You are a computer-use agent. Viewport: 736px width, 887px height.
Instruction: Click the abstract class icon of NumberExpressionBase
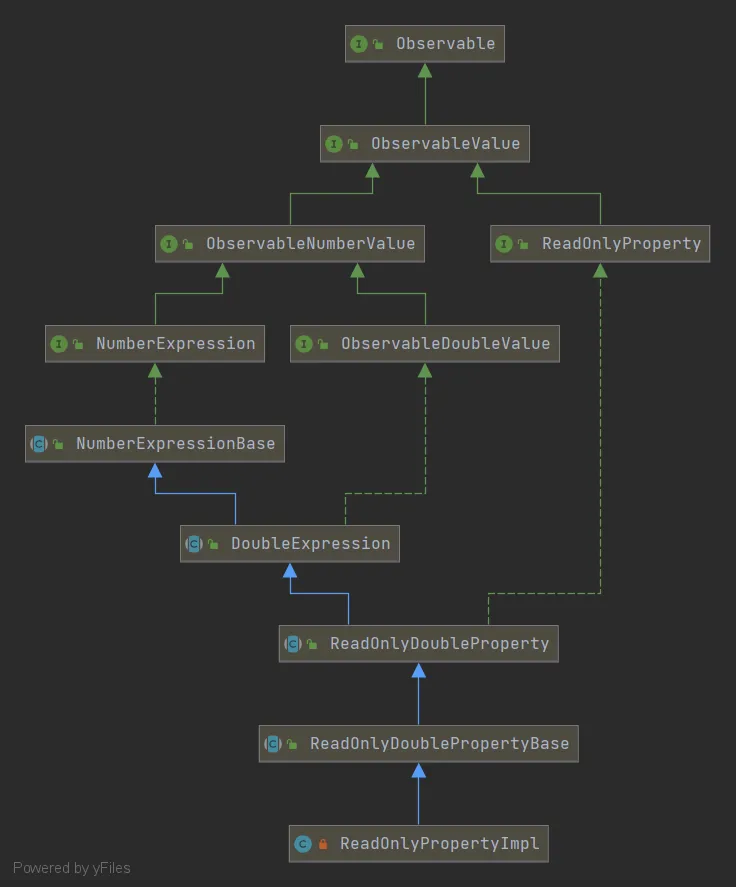click(x=39, y=444)
